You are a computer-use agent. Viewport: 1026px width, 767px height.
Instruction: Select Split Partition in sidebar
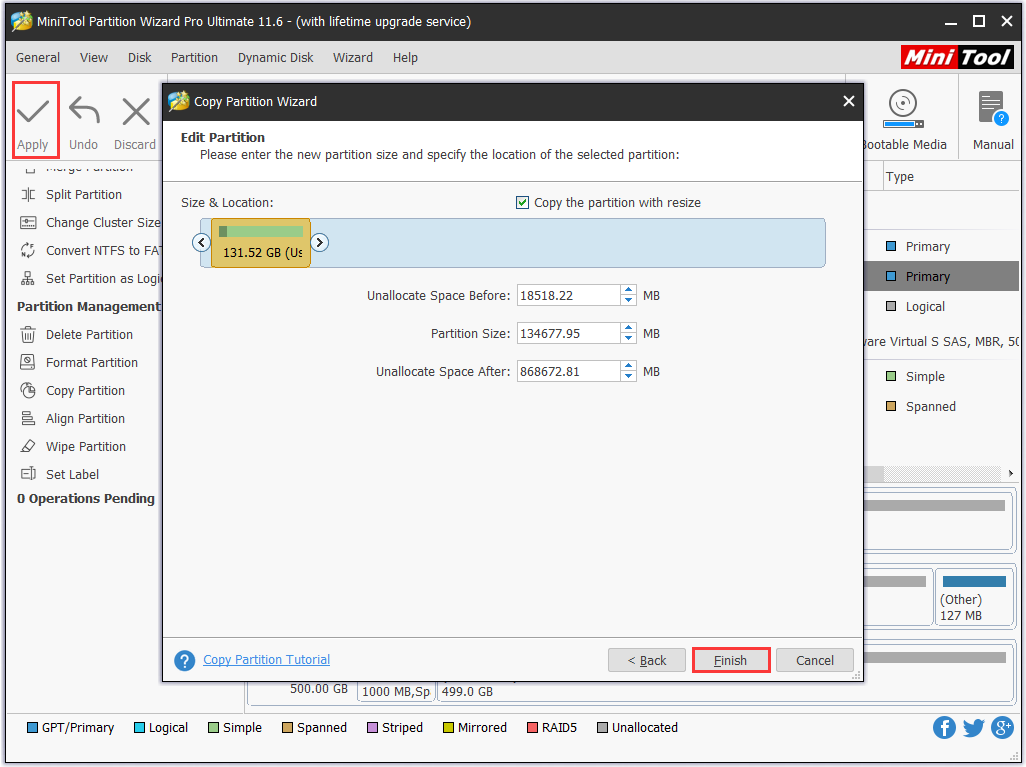[83, 194]
